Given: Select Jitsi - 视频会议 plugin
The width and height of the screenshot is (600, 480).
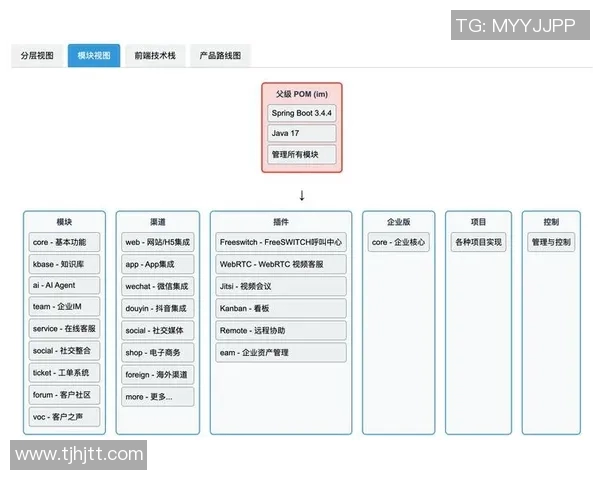Looking at the screenshot, I should tap(281, 286).
